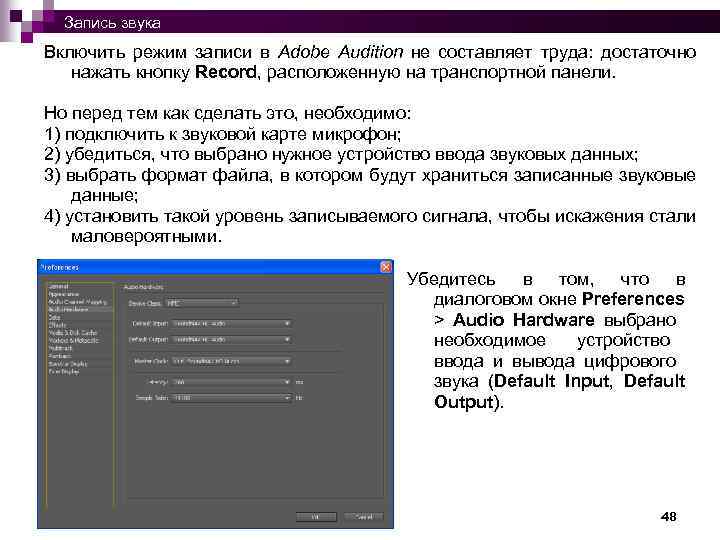Select Appearance in the Preferences list
Image resolution: width=720 pixels, height=540 pixels.
click(64, 294)
